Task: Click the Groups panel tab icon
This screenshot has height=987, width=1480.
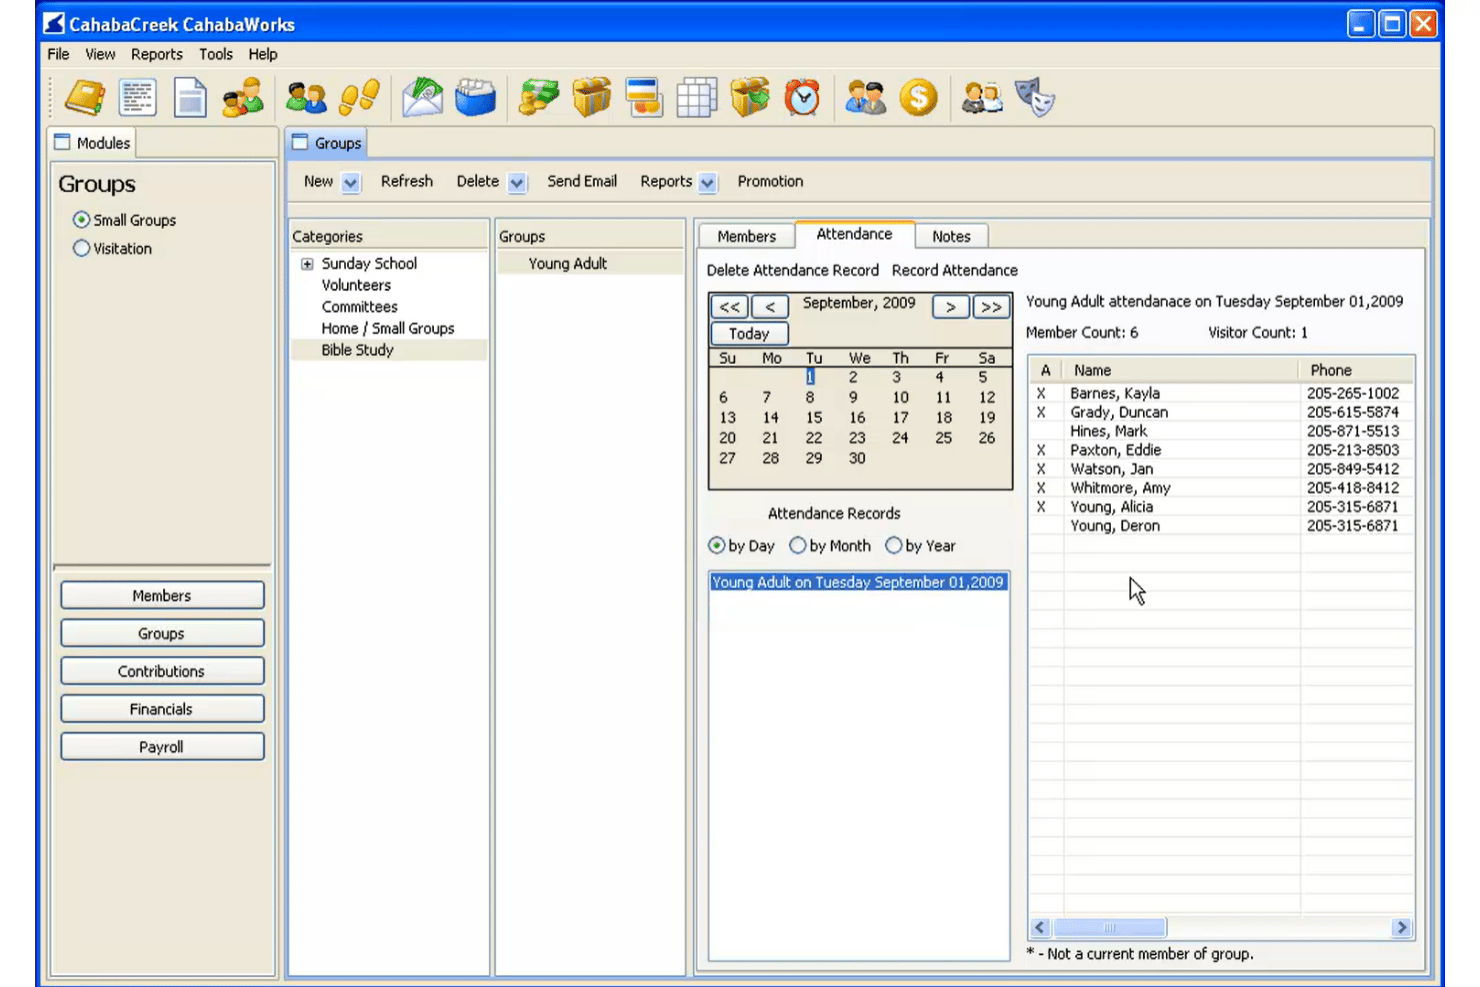Action: (300, 142)
